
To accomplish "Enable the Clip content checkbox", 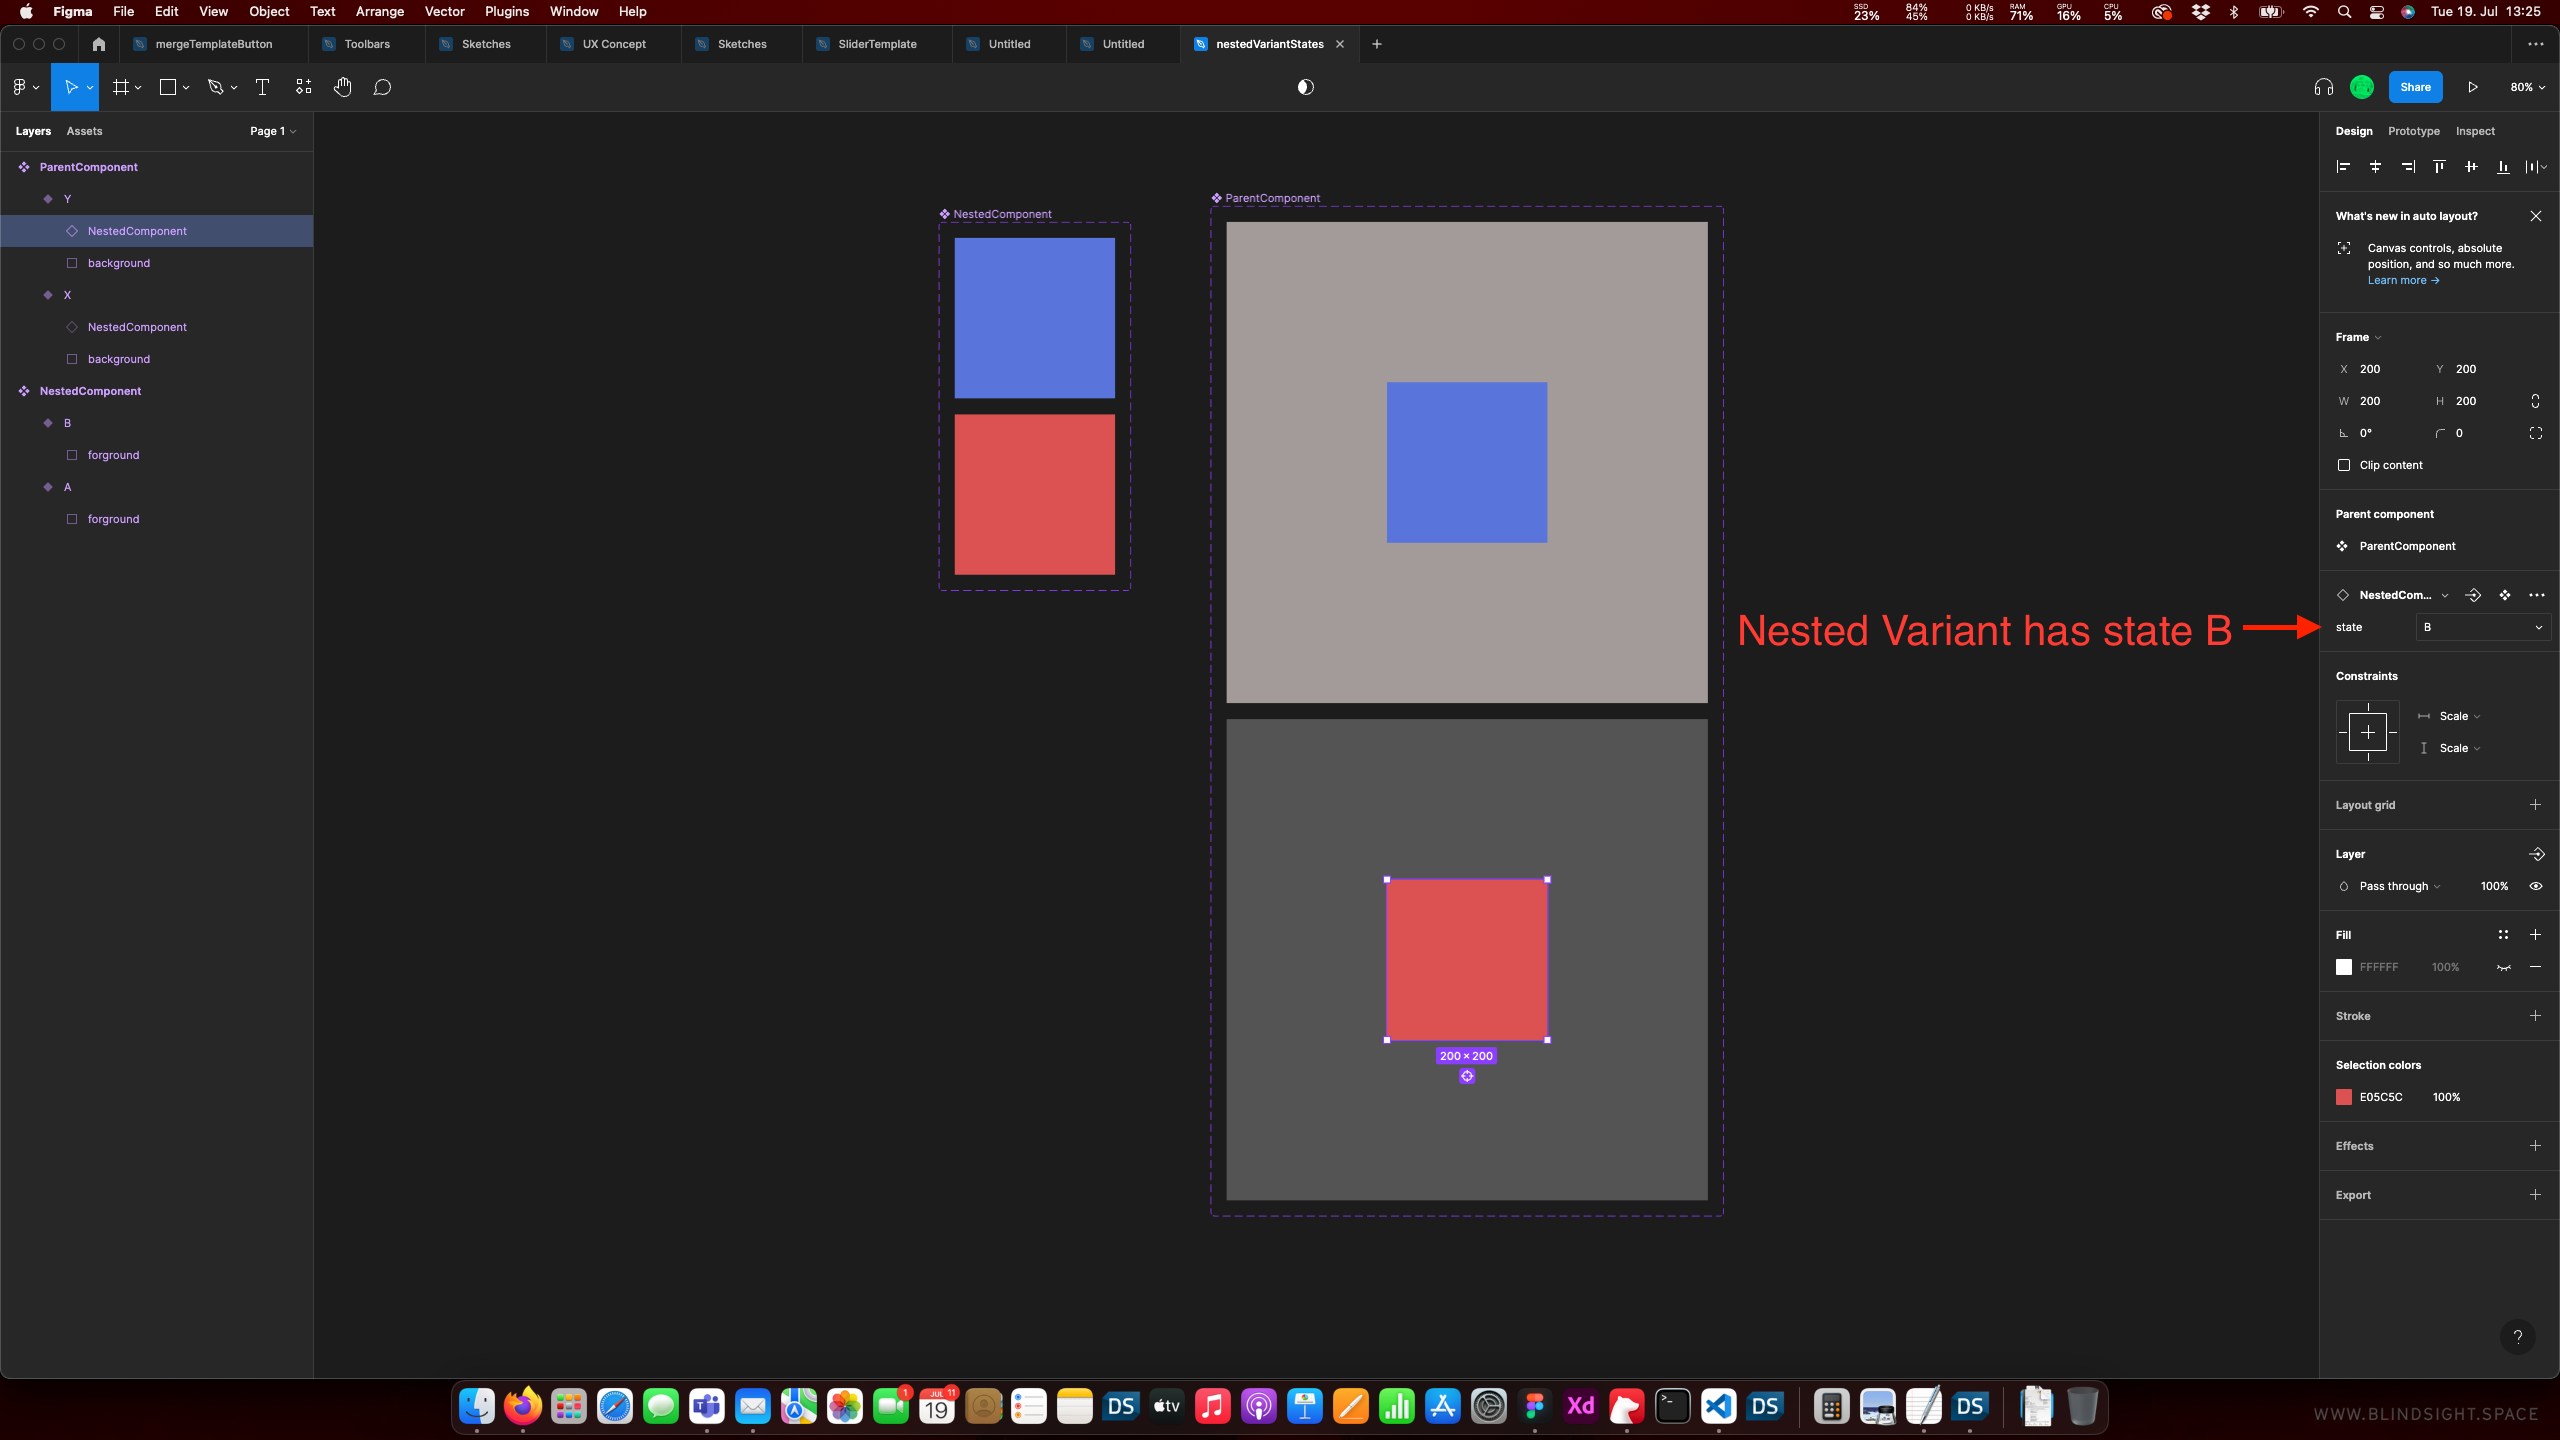I will [2344, 465].
